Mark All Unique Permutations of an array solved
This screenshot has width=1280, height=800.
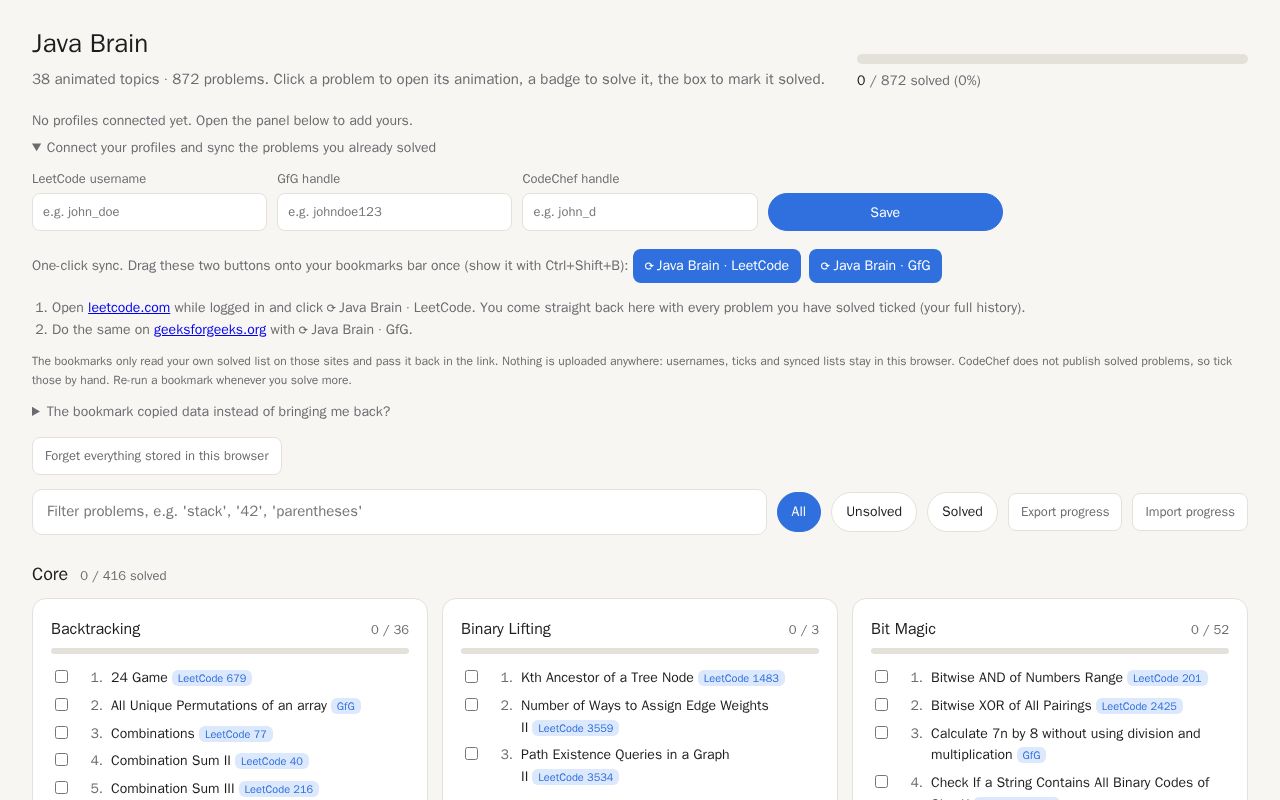pyautogui.click(x=61, y=705)
